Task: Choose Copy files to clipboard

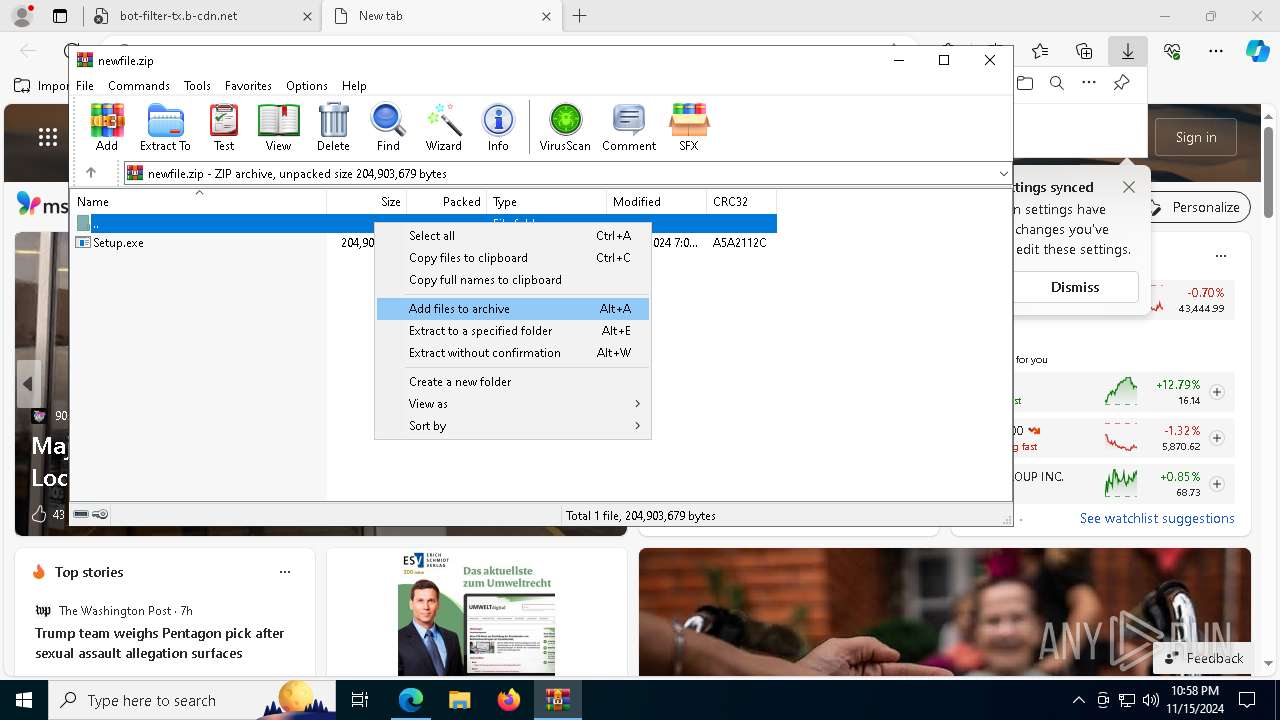Action: coord(513,258)
